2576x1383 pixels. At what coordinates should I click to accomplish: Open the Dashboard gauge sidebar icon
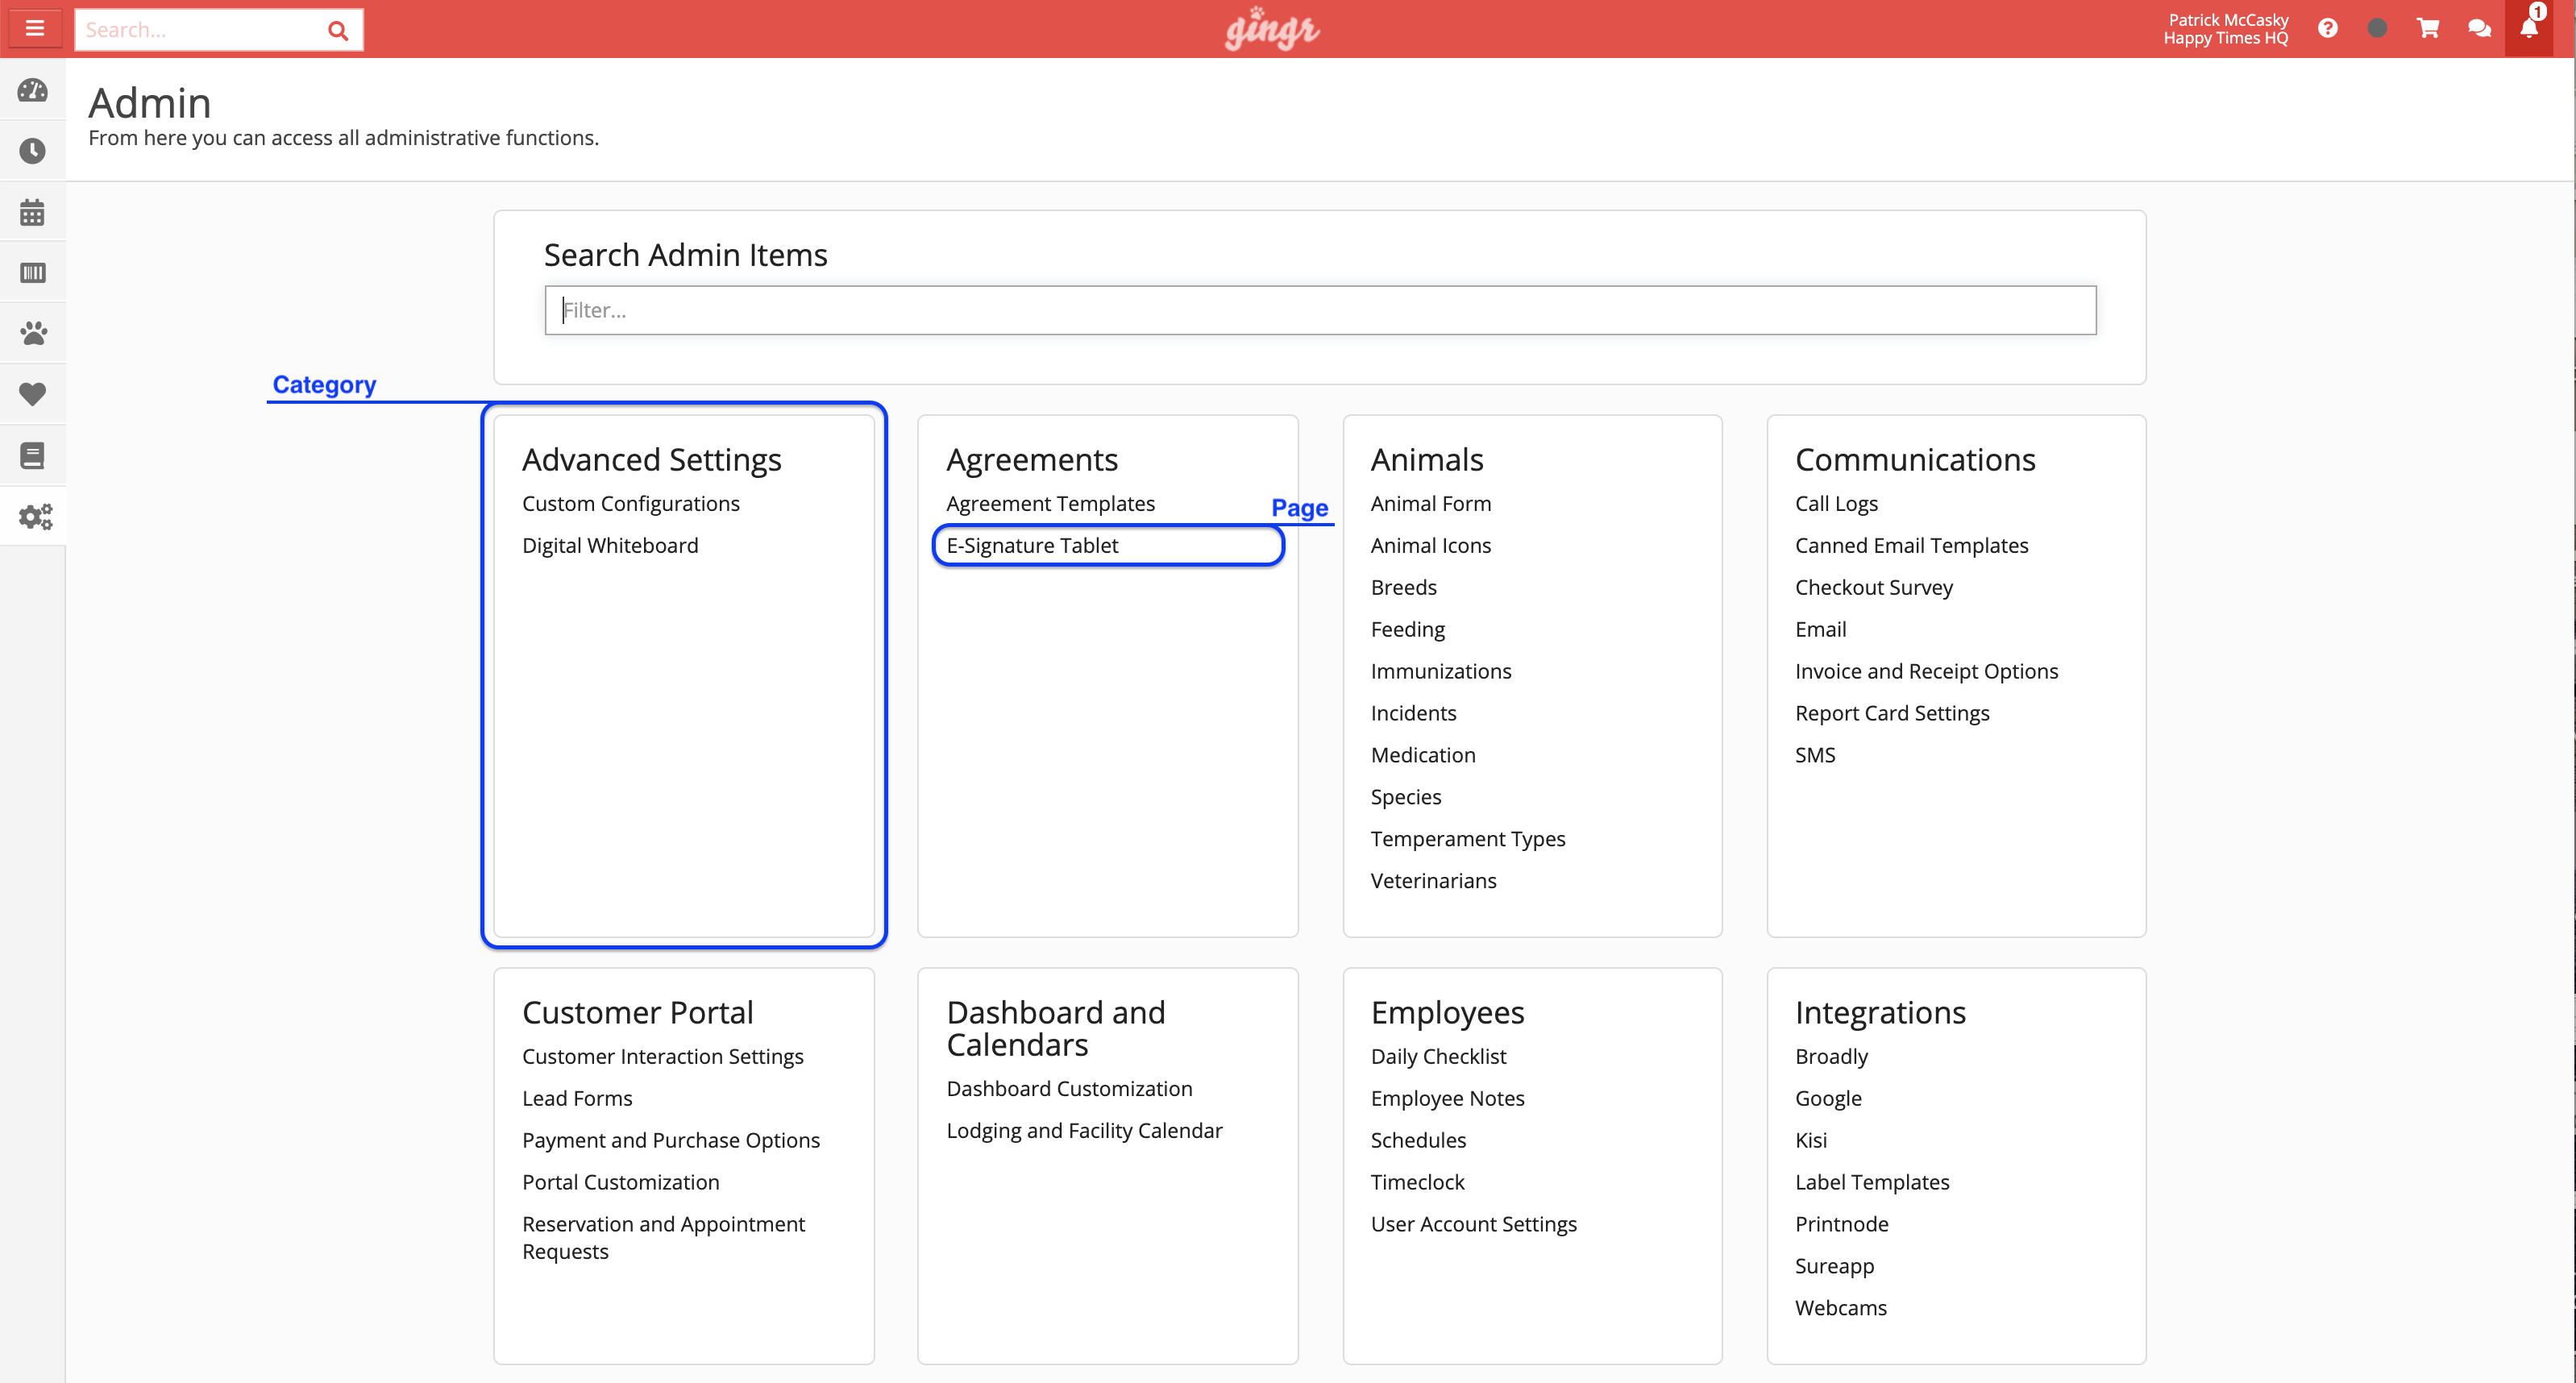(x=32, y=90)
